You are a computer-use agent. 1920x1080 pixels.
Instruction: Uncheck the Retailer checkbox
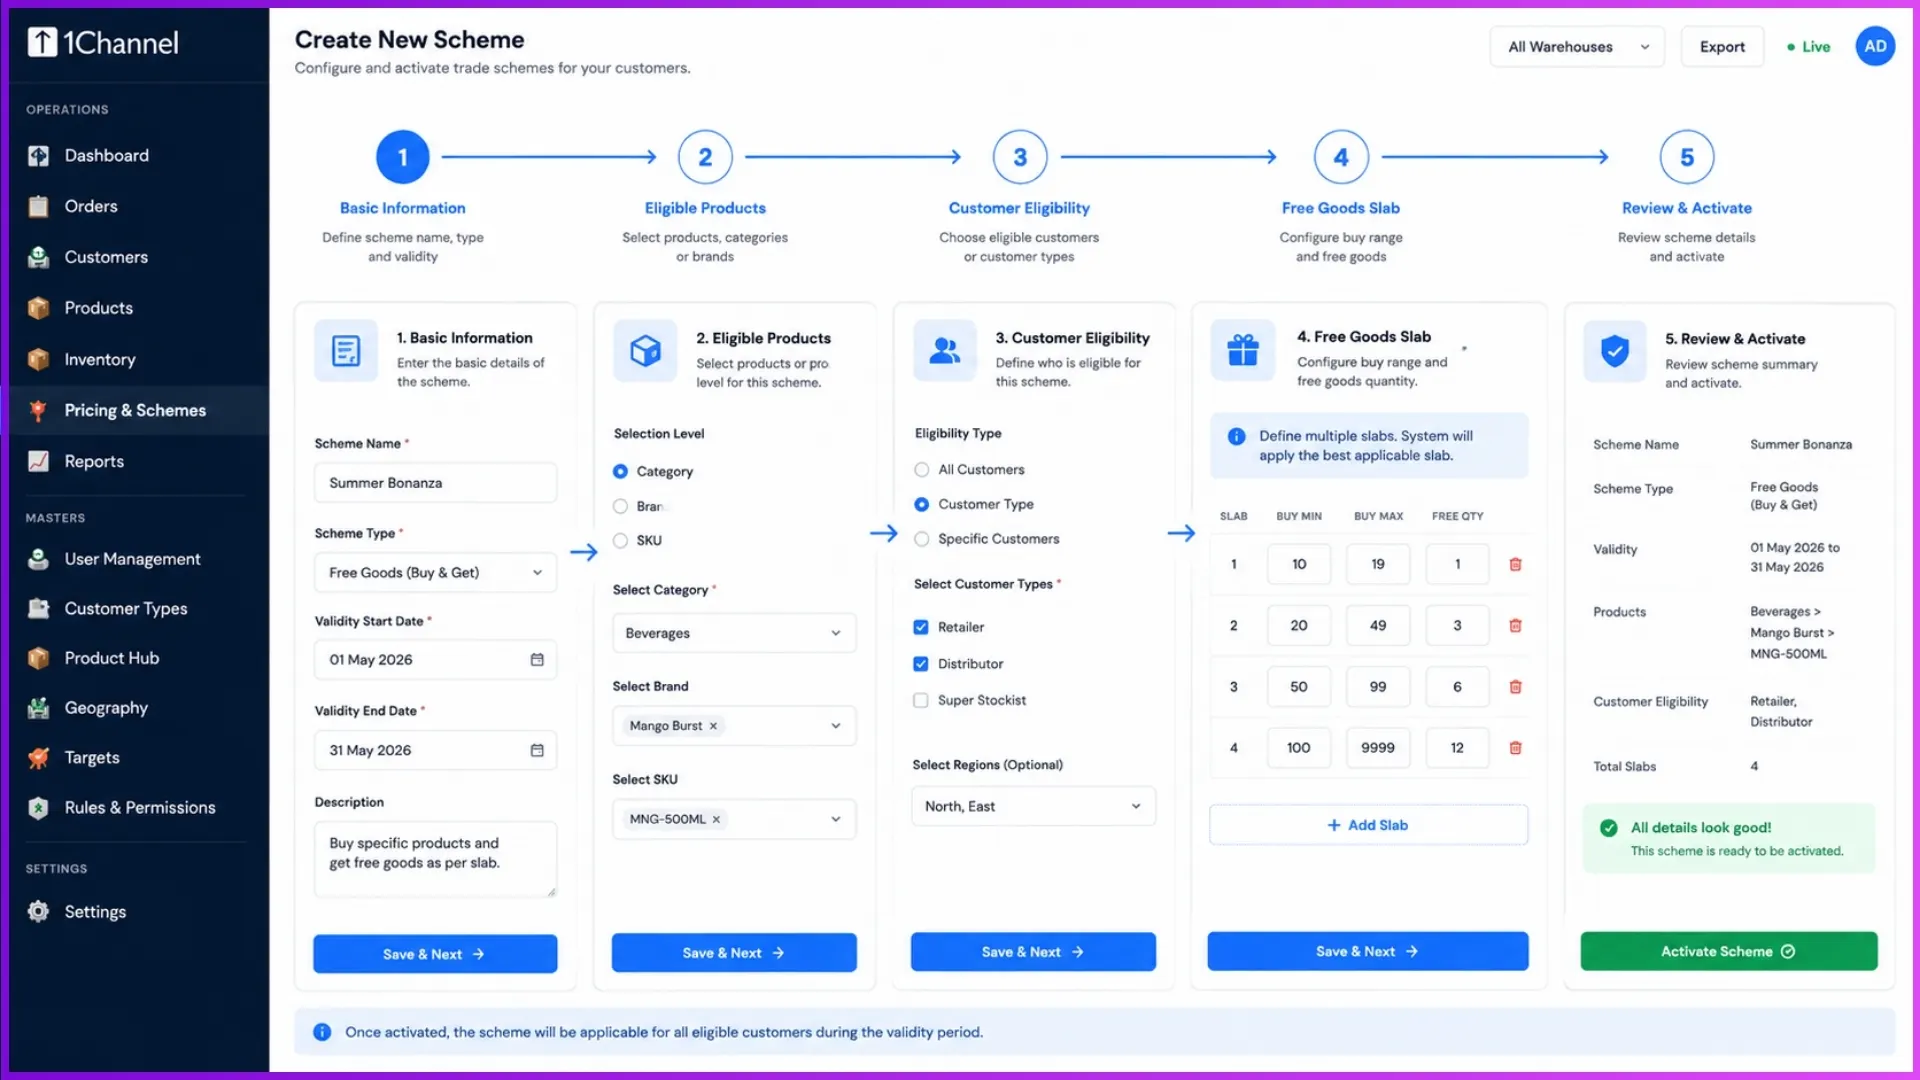(921, 627)
